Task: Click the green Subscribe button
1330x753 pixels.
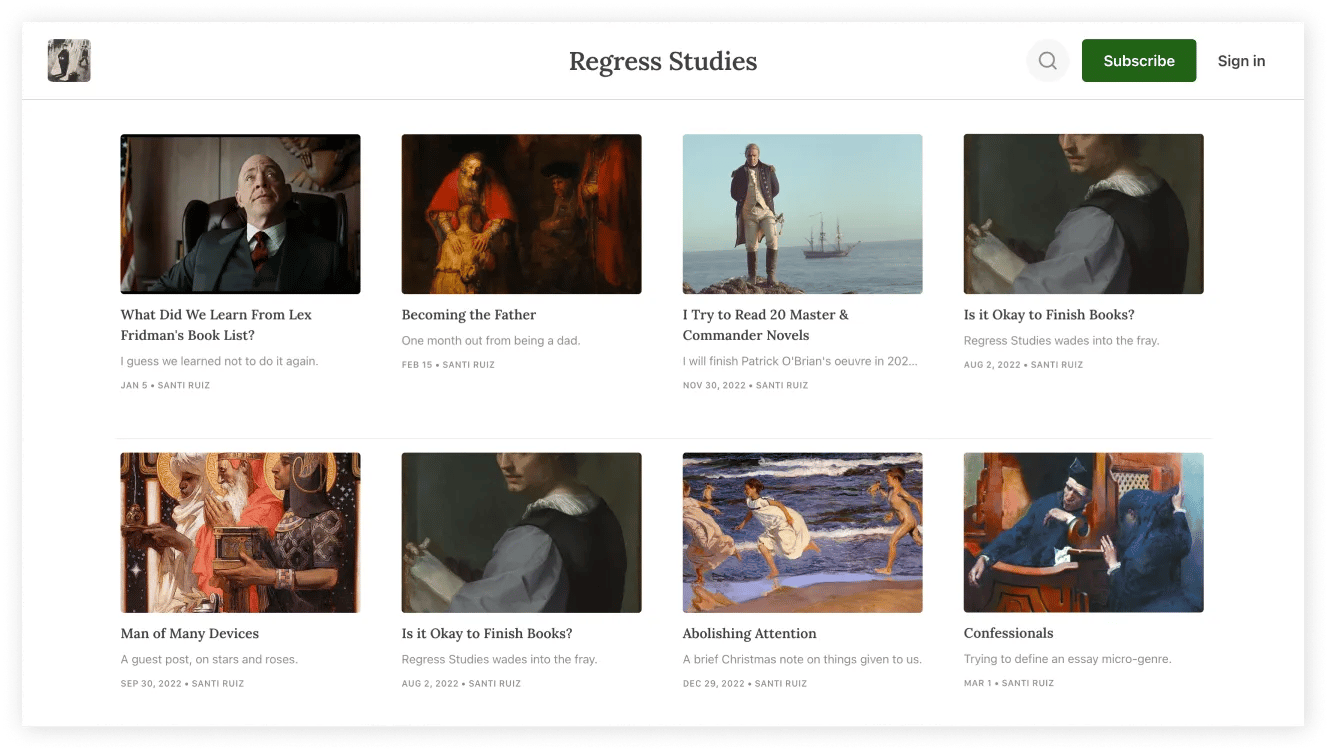Action: coord(1139,61)
